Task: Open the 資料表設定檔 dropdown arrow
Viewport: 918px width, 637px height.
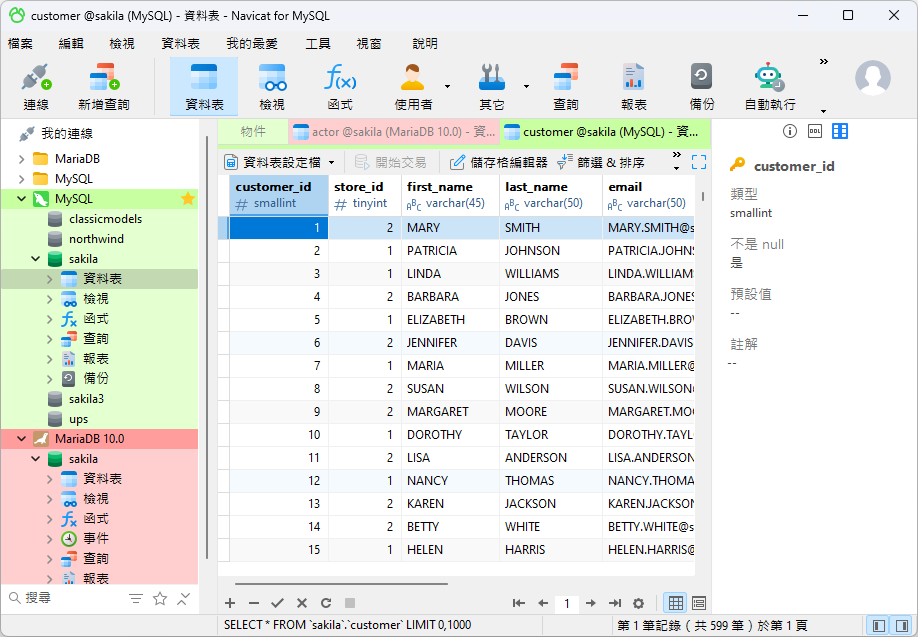Action: (332, 162)
